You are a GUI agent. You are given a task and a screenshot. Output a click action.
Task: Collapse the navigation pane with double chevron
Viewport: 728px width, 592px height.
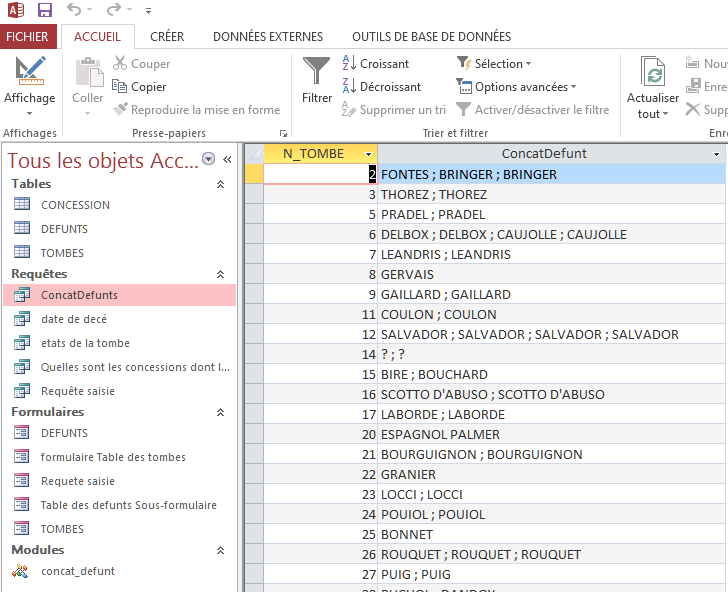(x=227, y=160)
